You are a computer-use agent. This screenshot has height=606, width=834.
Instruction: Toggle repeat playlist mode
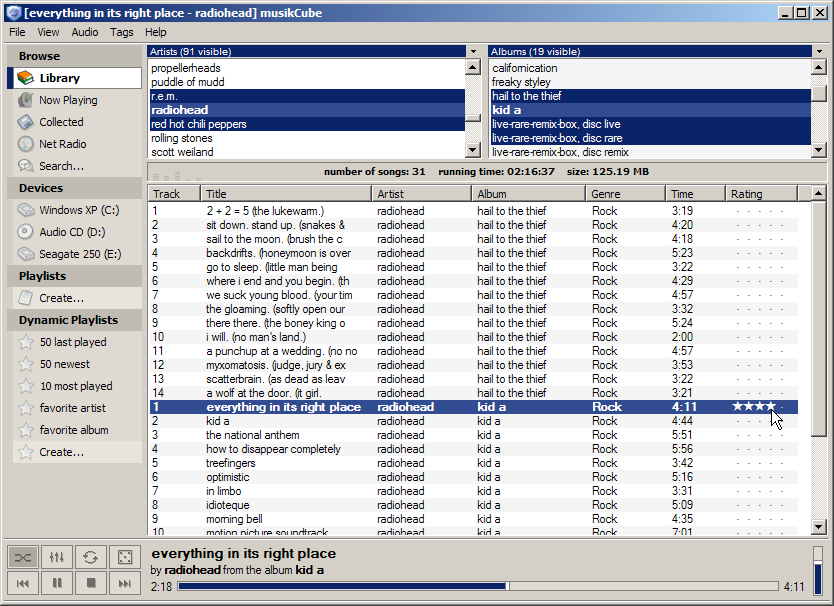click(x=91, y=557)
